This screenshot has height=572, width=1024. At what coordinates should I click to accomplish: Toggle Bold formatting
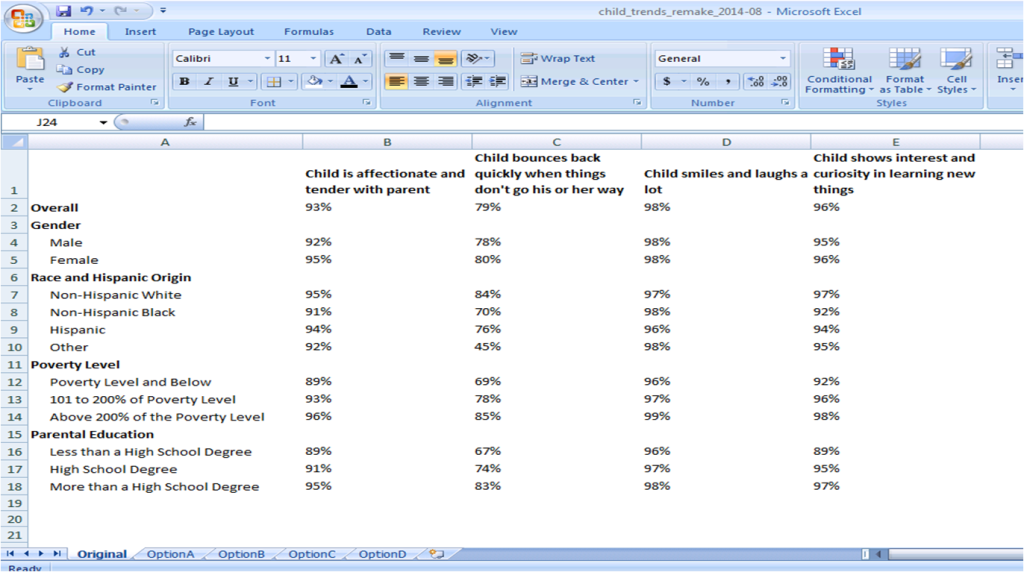[x=185, y=82]
